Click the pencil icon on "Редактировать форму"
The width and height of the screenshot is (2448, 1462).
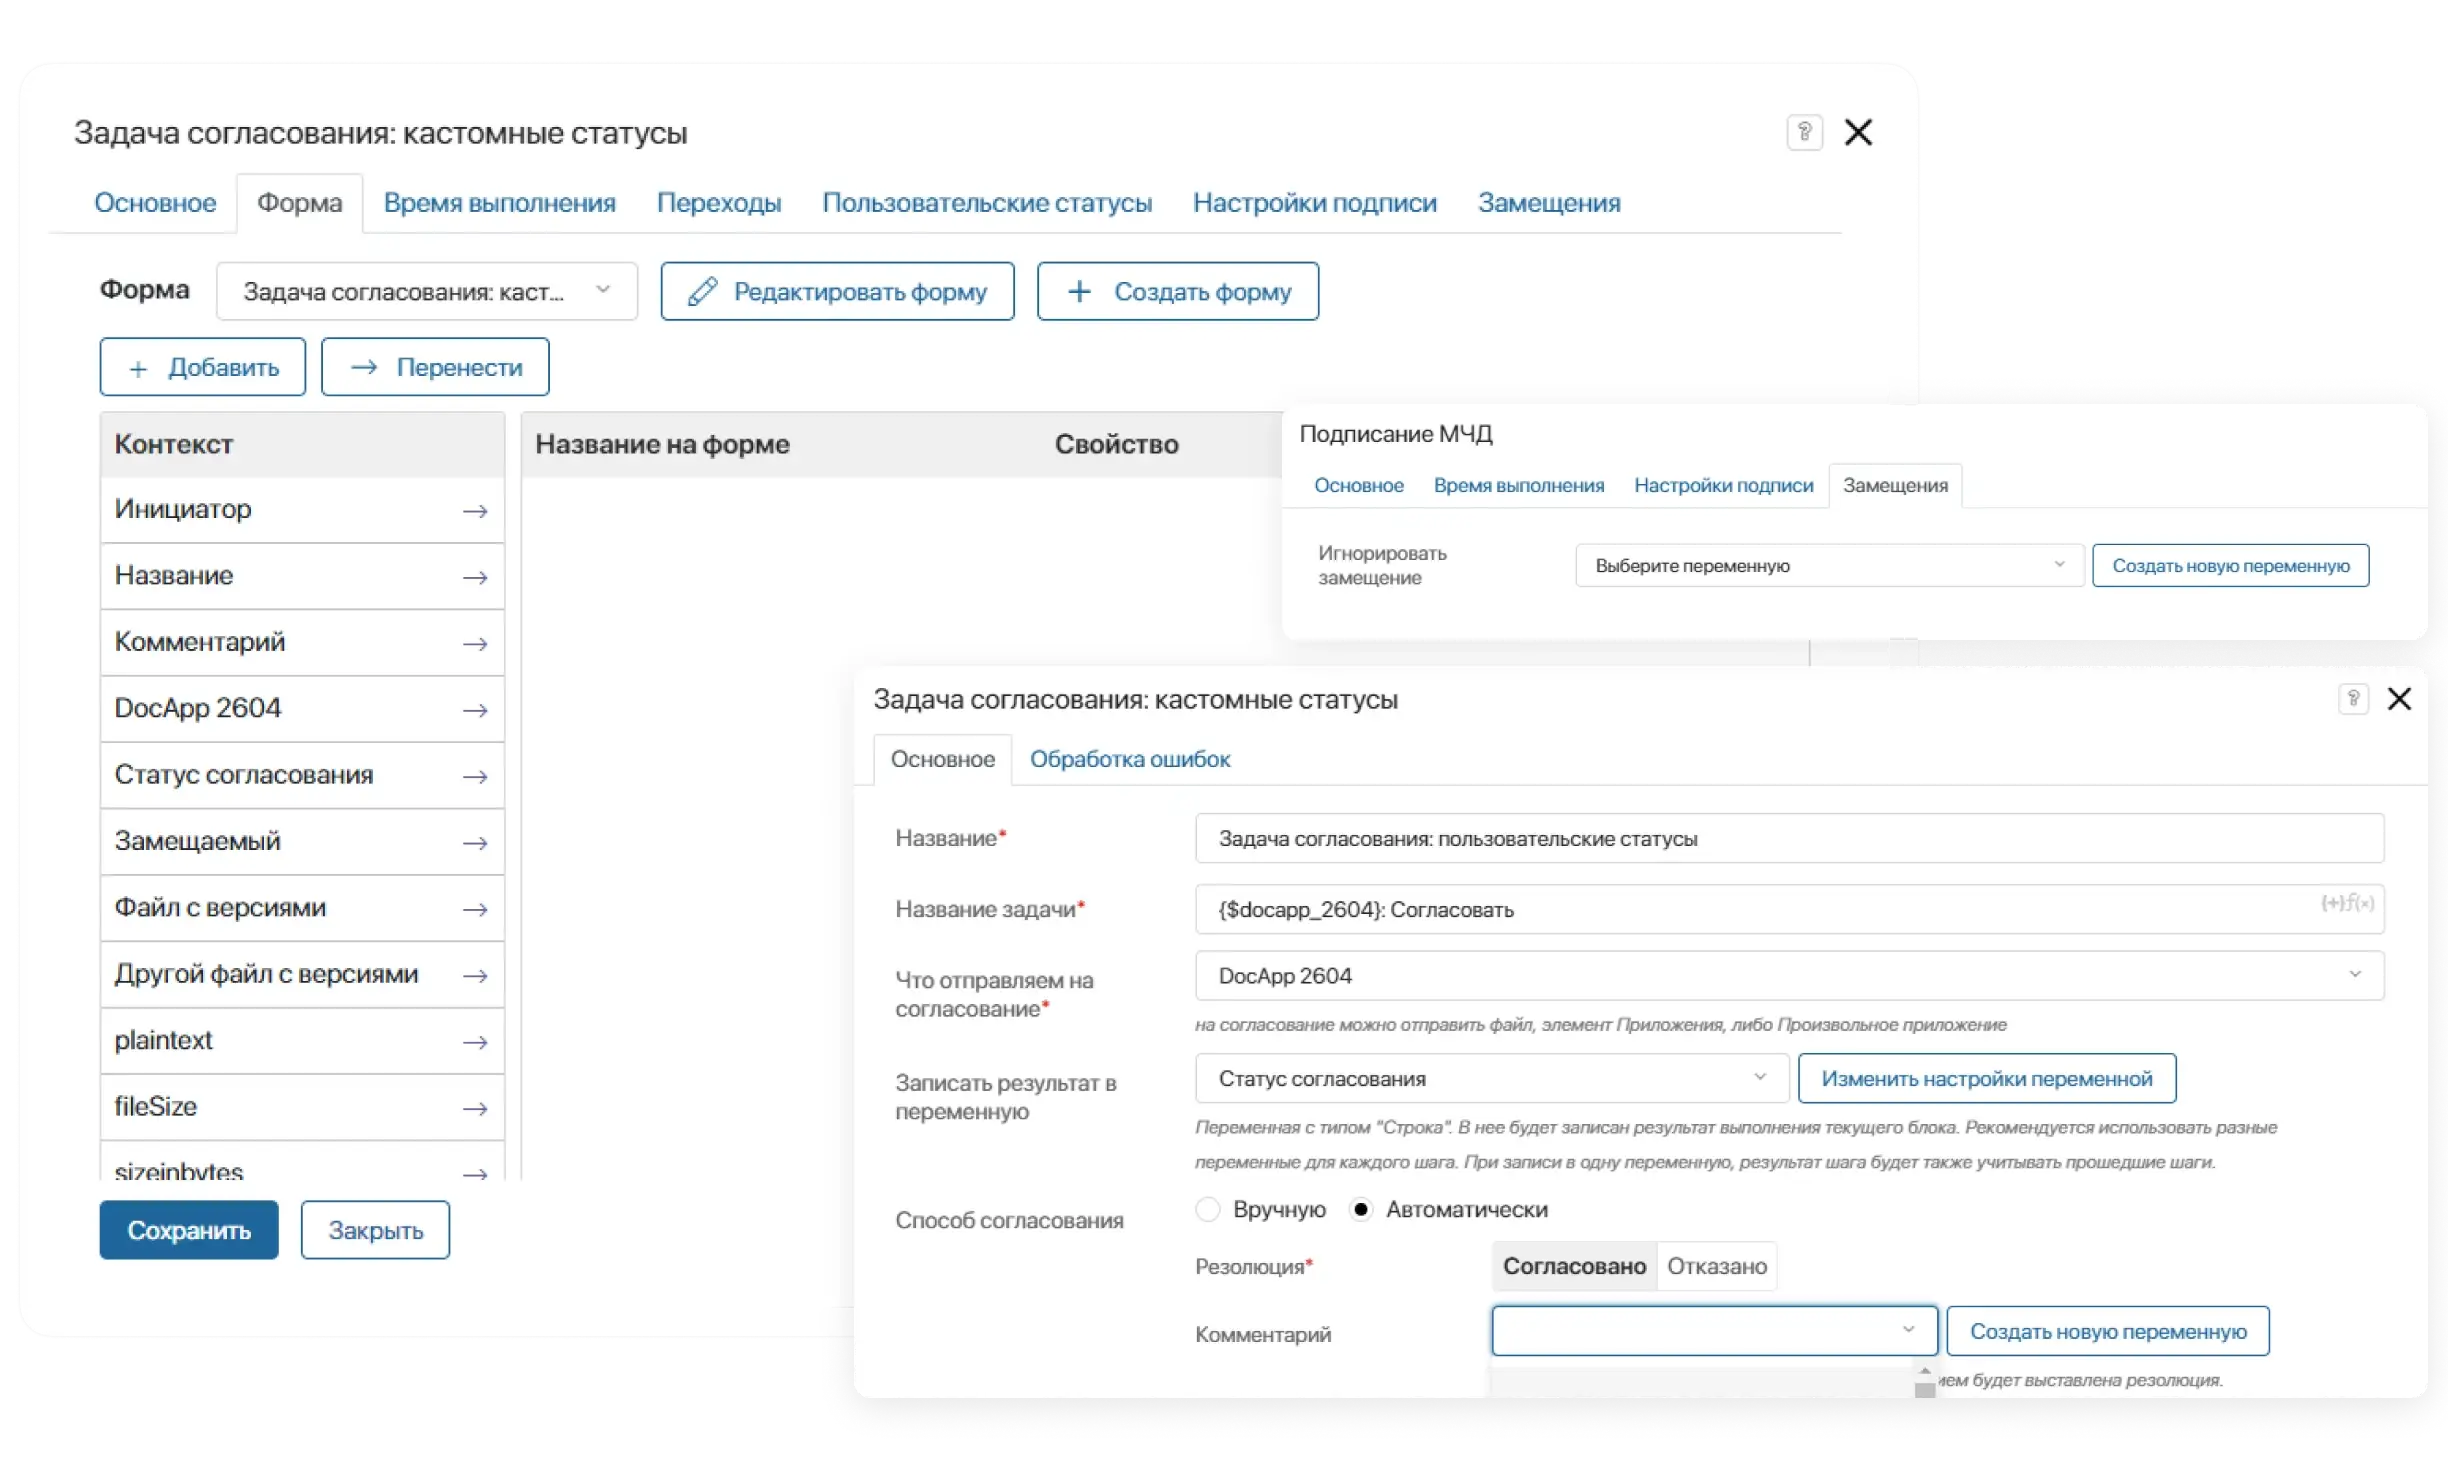(x=703, y=290)
